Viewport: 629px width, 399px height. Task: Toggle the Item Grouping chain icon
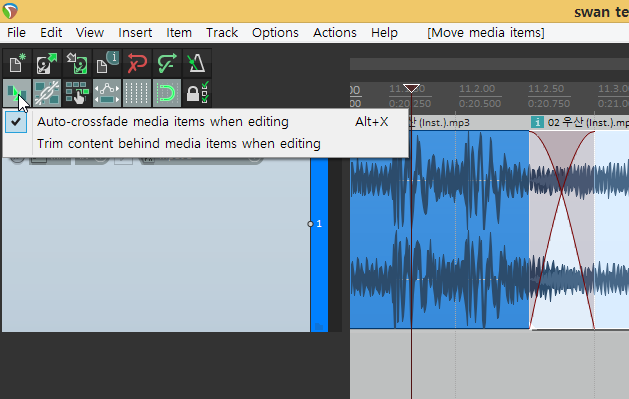47,93
